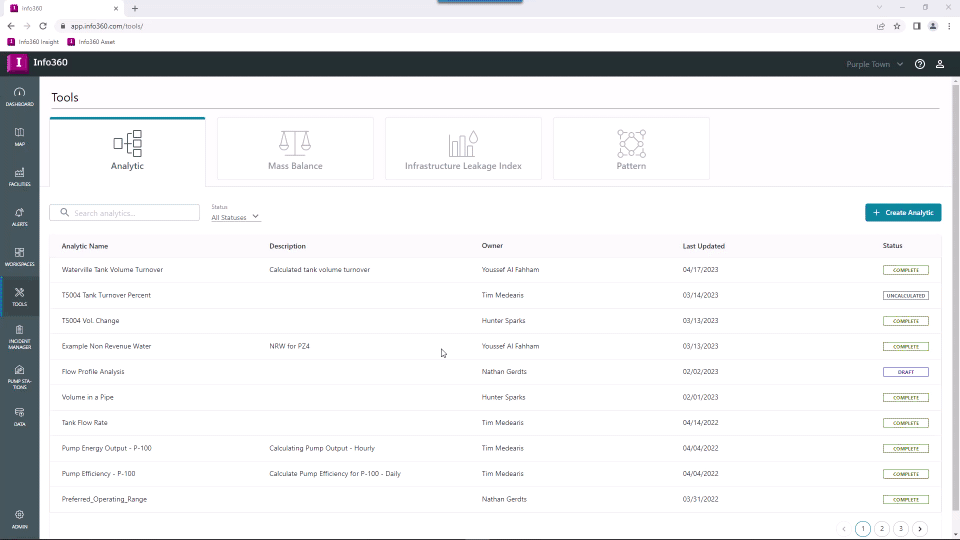Open the Chrome profile avatar icon
The image size is (960, 540).
[x=933, y=26]
